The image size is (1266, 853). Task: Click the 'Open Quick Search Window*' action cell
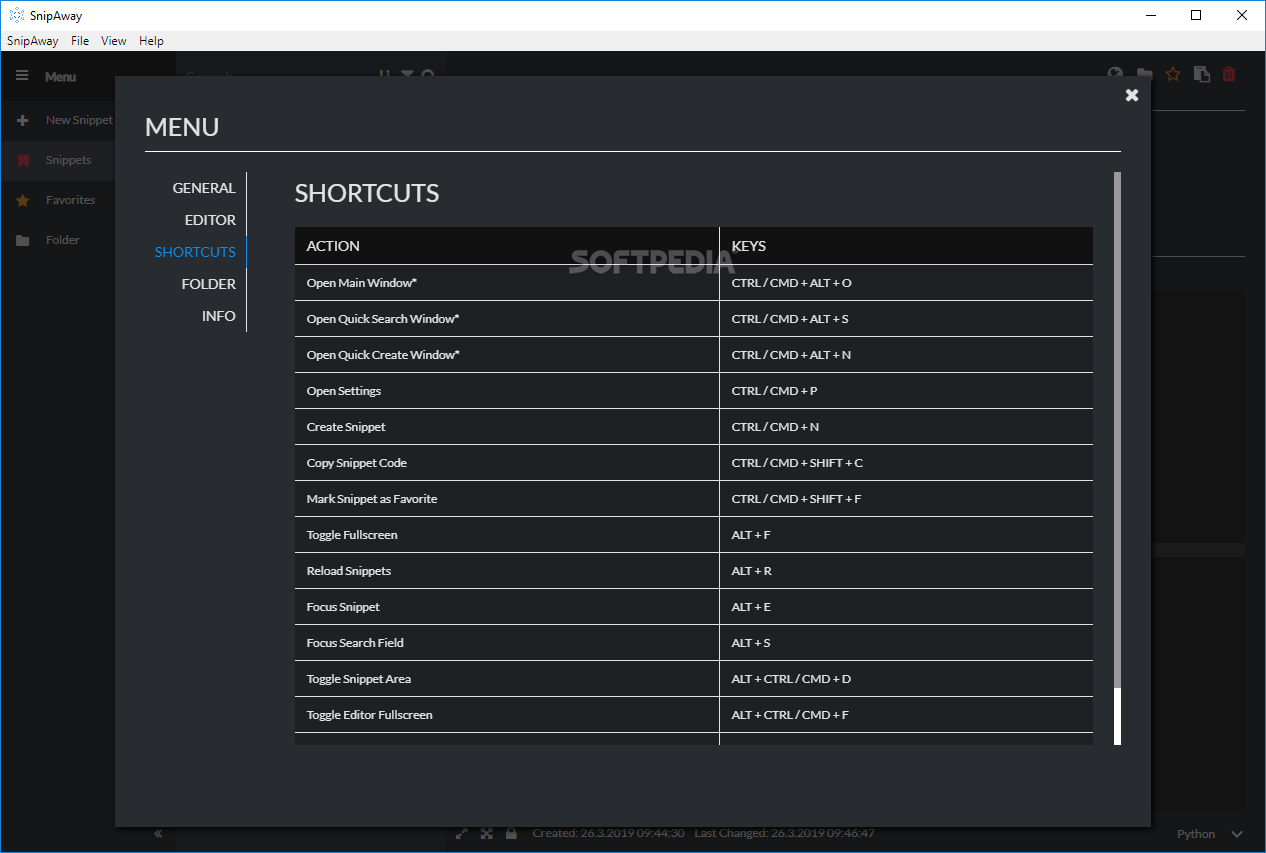[x=507, y=319]
